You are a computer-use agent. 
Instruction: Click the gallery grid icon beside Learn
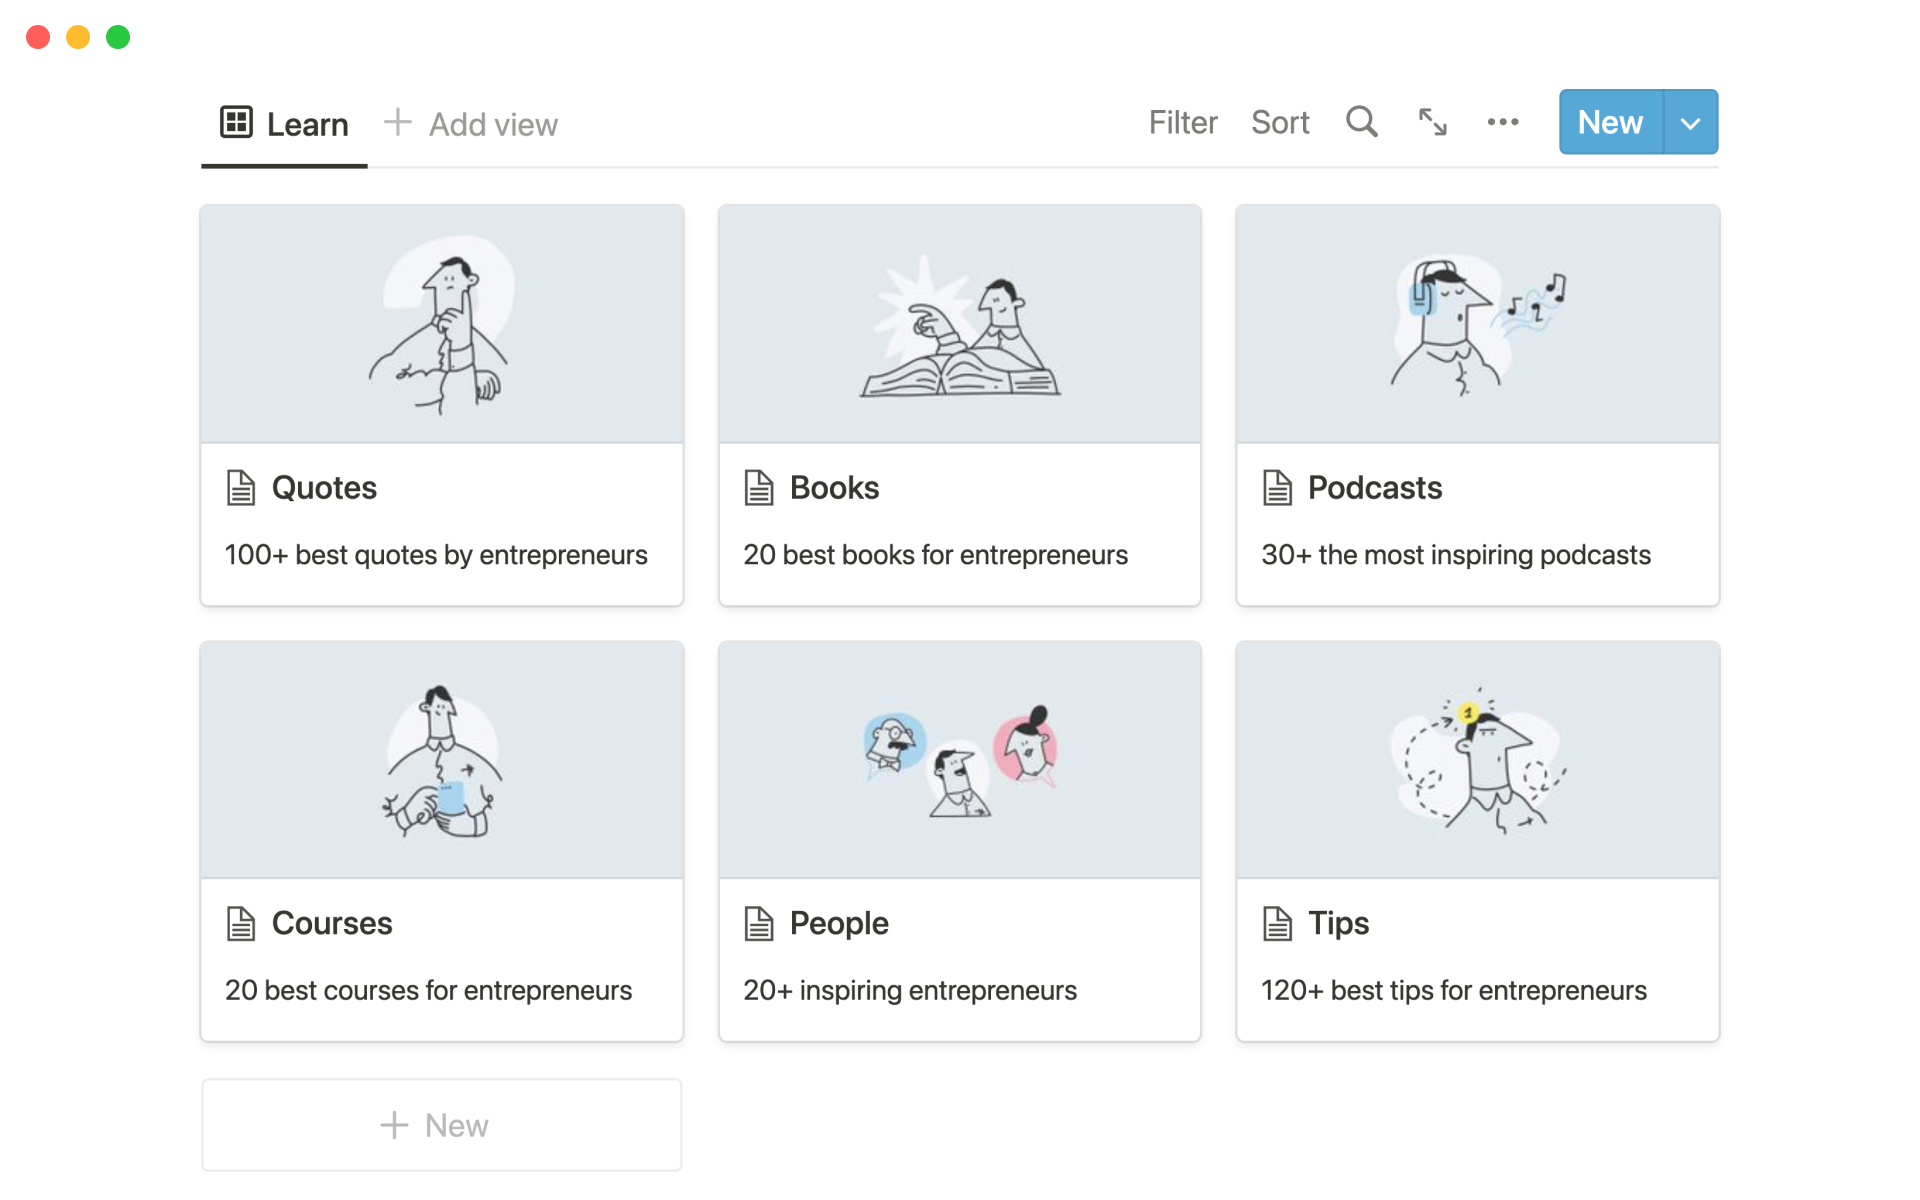tap(236, 122)
